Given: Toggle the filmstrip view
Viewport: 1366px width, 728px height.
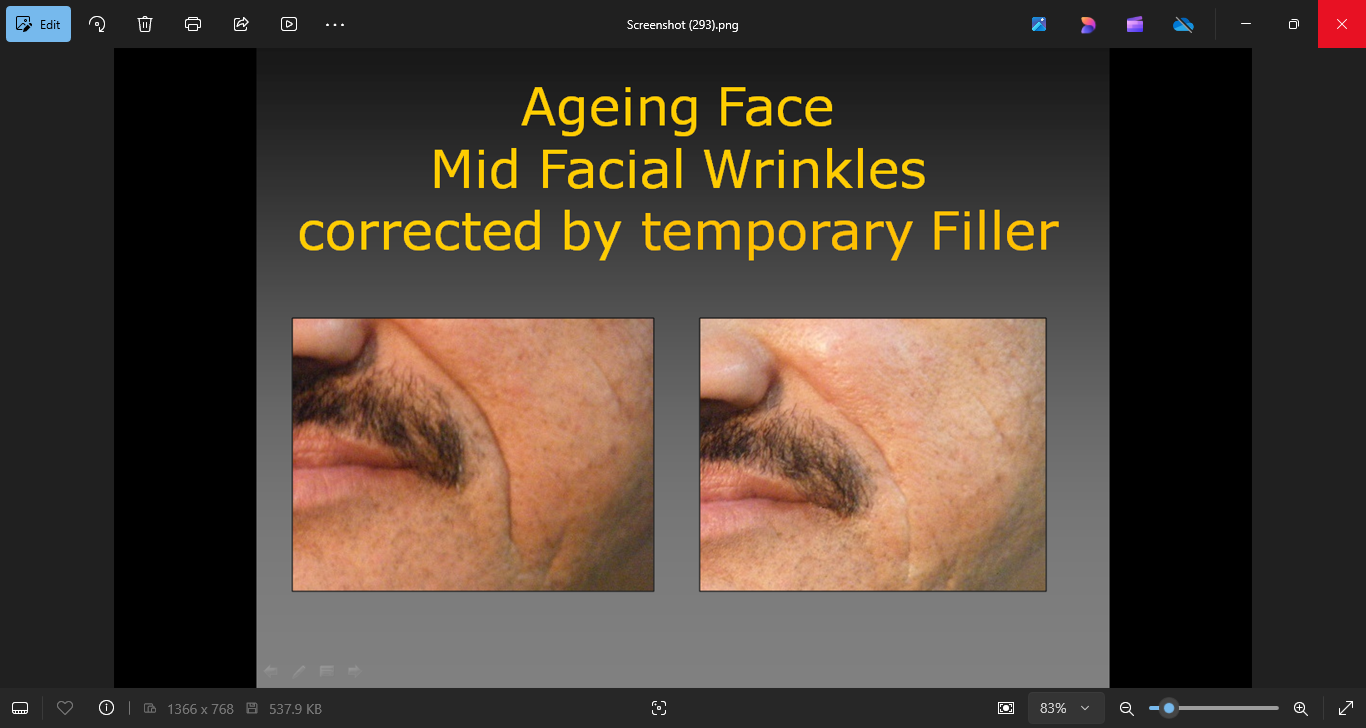Looking at the screenshot, I should [x=20, y=708].
